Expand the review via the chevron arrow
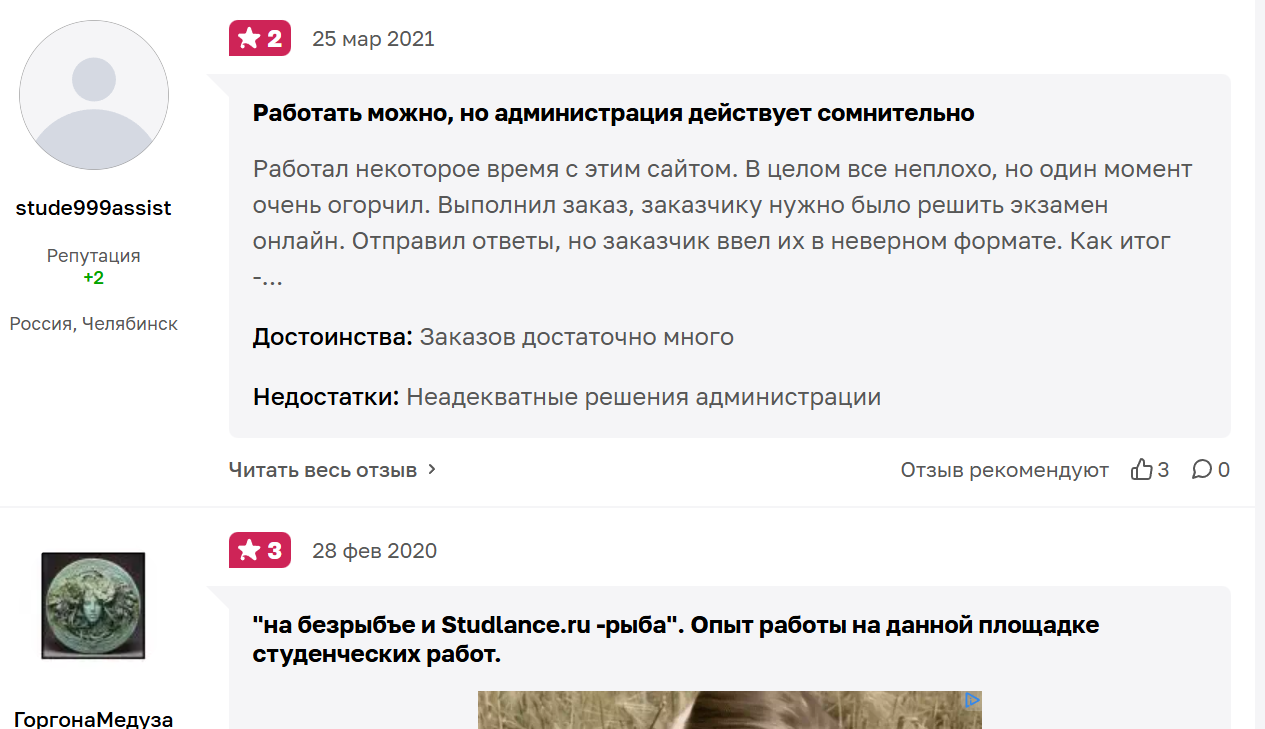1265x729 pixels. click(432, 469)
